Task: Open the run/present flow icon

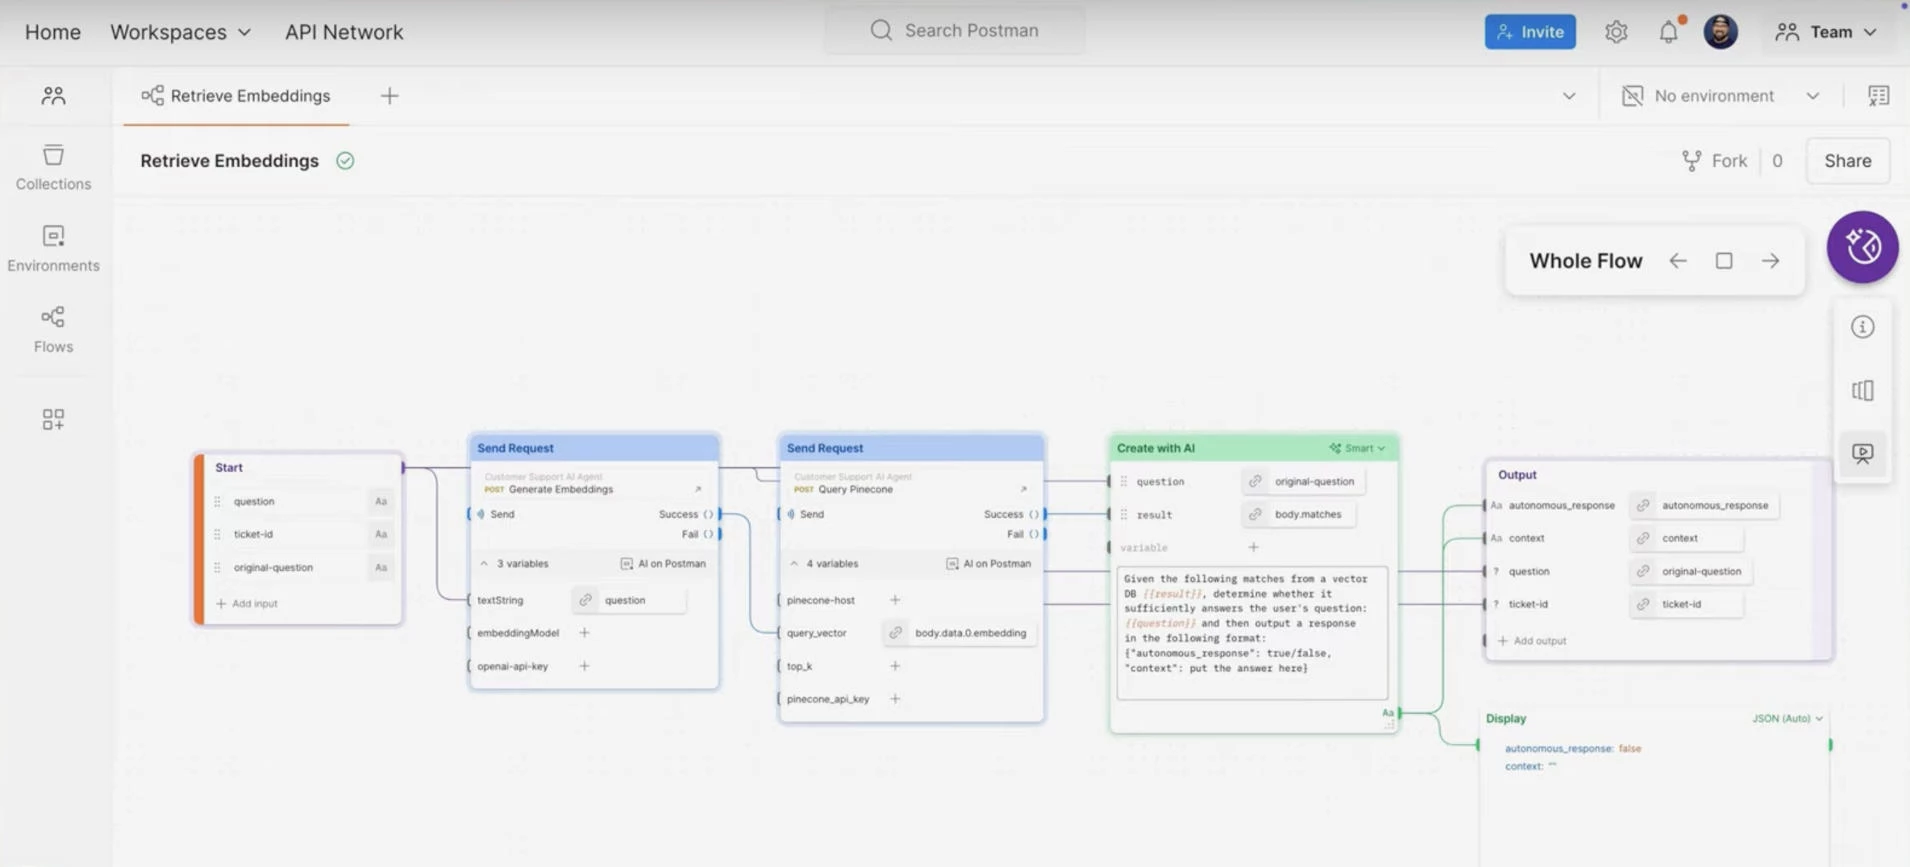Action: pyautogui.click(x=1862, y=453)
